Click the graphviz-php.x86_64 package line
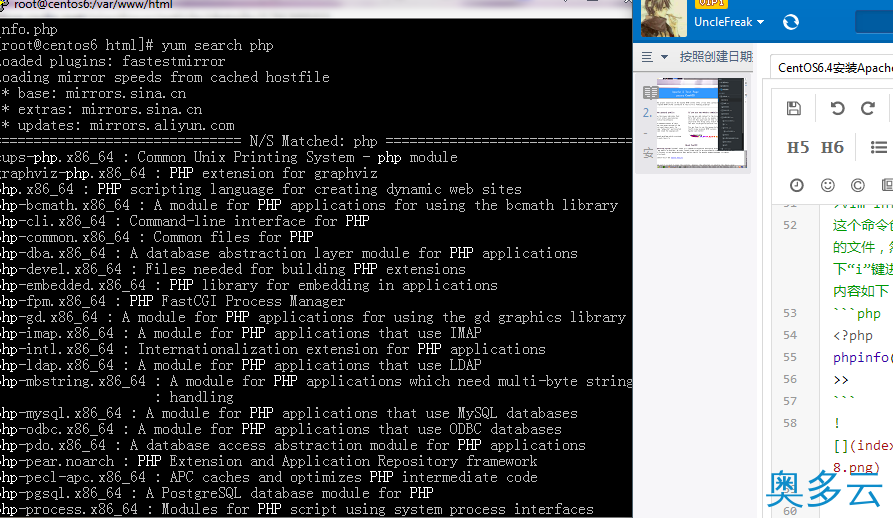 pyautogui.click(x=189, y=173)
